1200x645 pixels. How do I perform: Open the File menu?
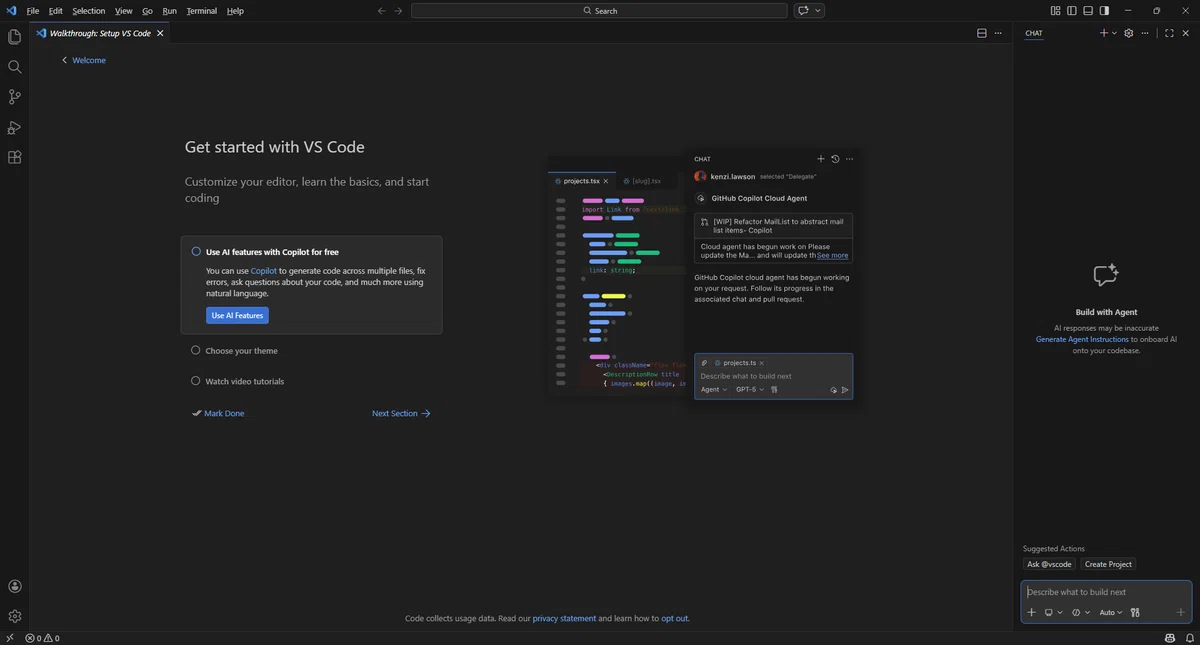click(33, 11)
